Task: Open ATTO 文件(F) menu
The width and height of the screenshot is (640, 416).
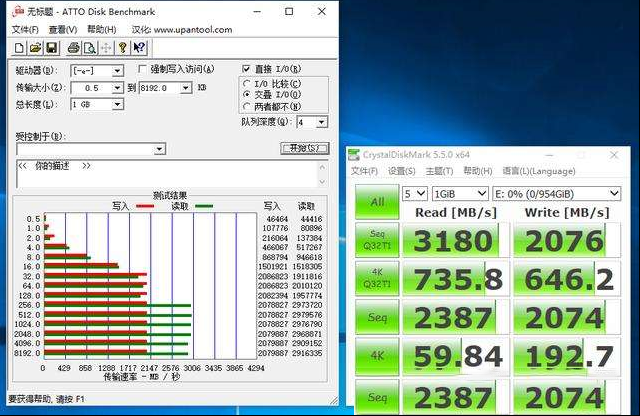Action: tap(25, 30)
